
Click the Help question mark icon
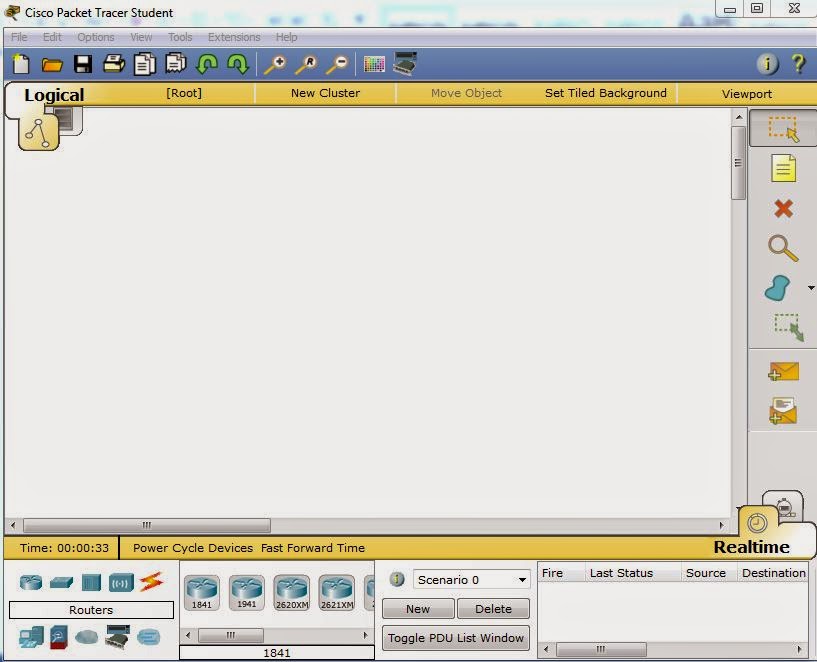point(798,64)
